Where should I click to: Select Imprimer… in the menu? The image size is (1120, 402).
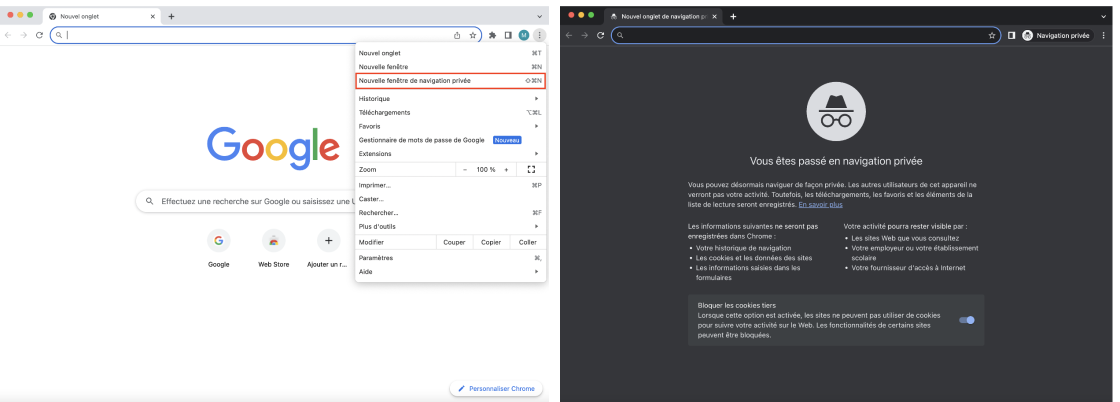pyautogui.click(x=451, y=185)
